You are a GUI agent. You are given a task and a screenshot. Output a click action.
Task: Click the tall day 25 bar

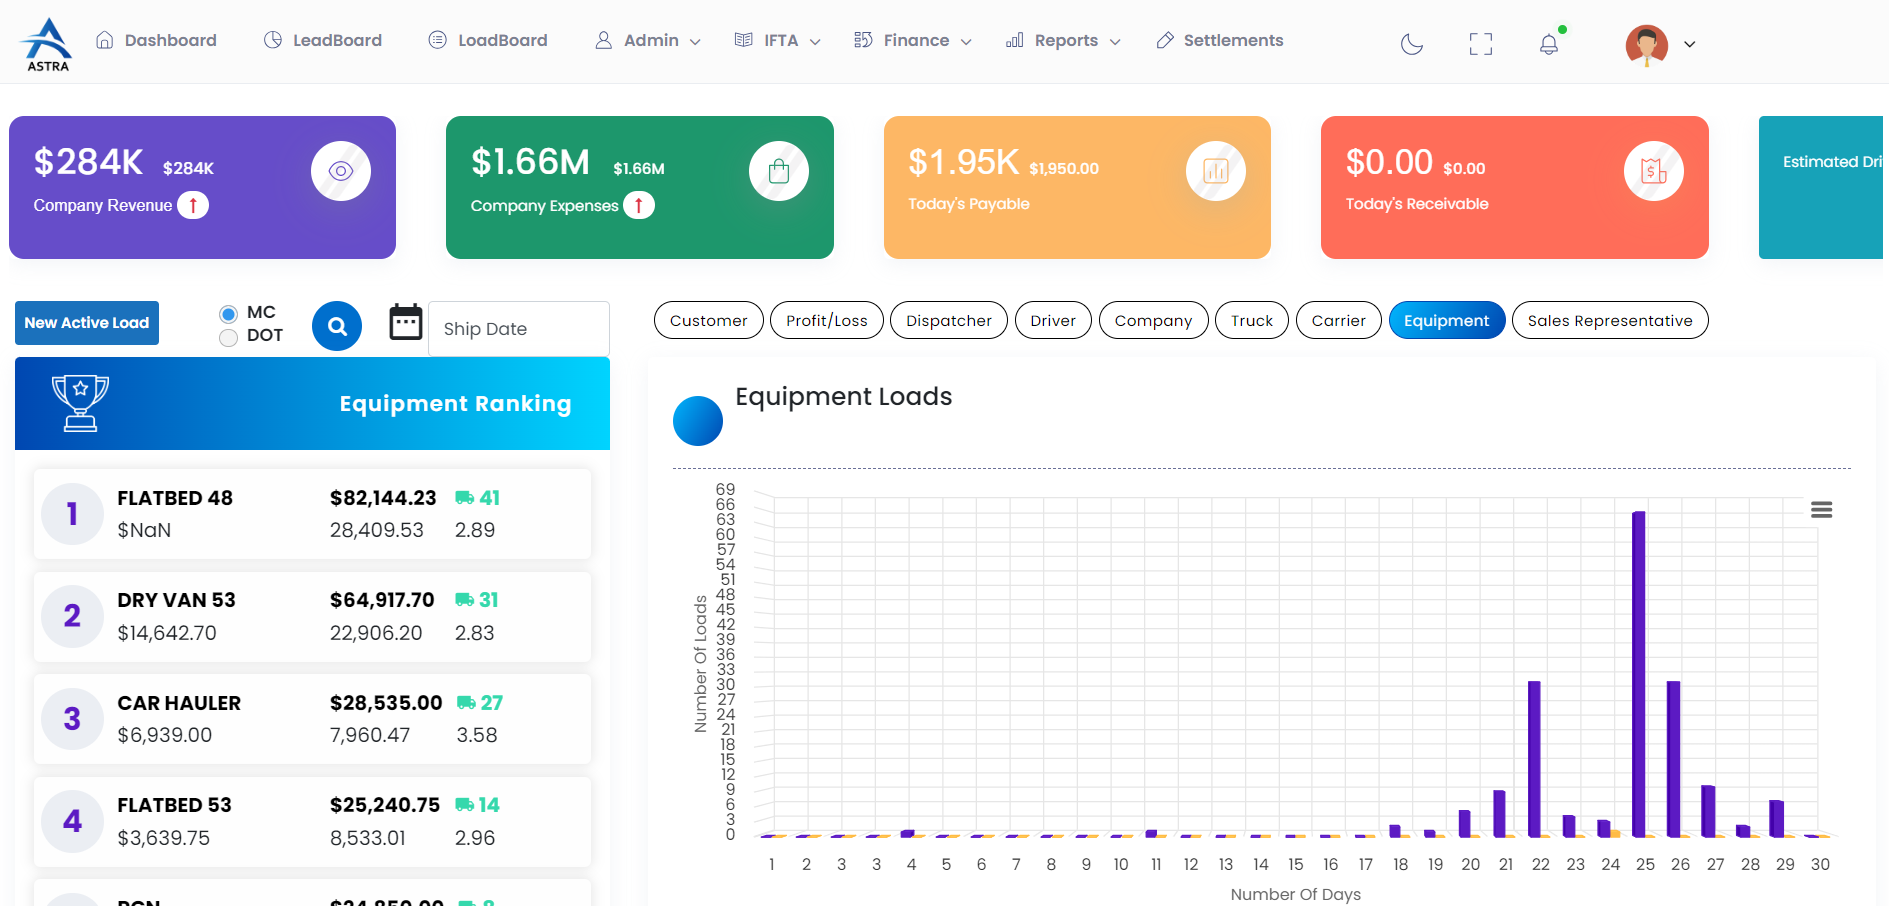(1639, 674)
